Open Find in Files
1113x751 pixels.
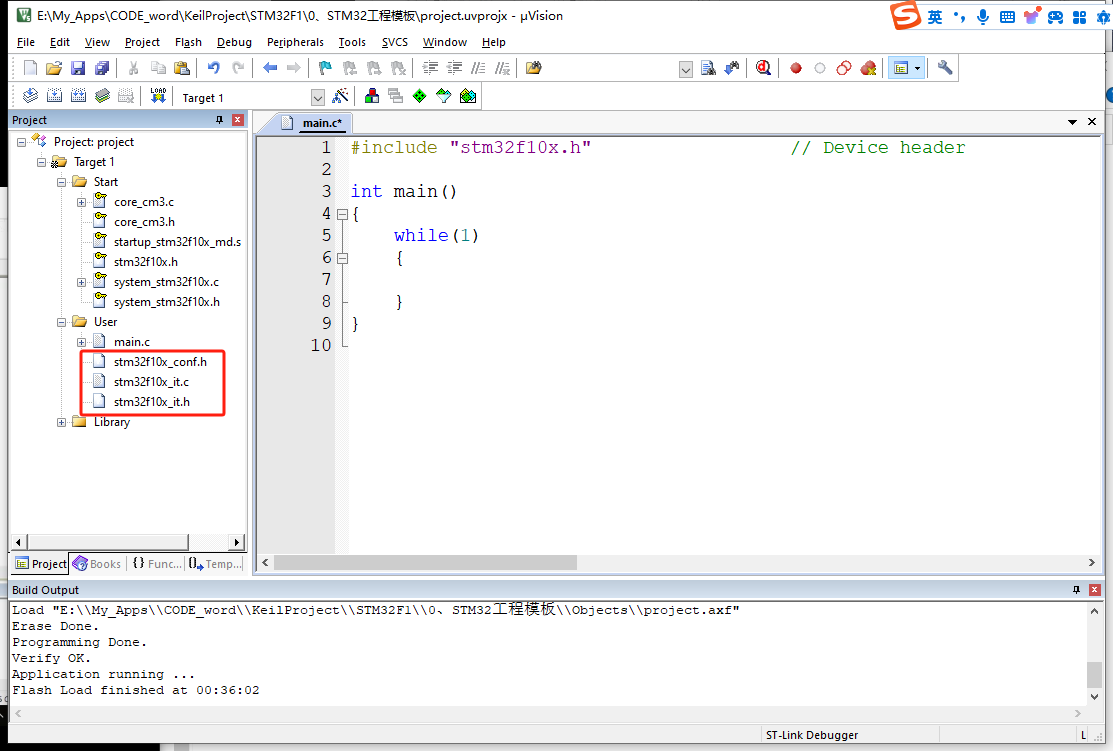click(x=534, y=68)
